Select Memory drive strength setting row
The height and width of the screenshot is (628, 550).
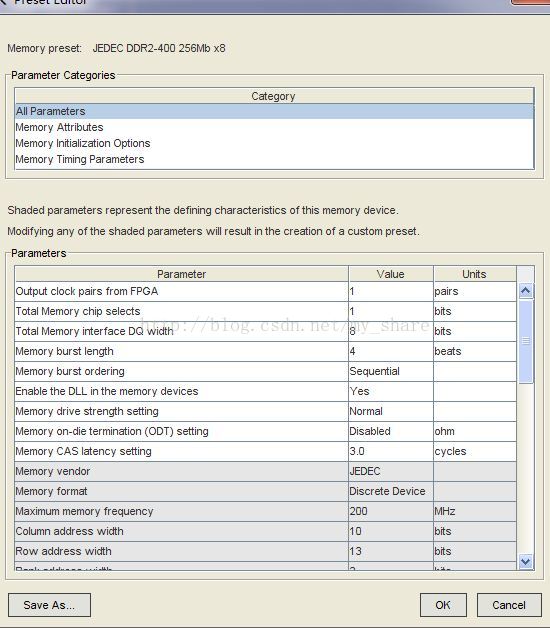(x=181, y=412)
